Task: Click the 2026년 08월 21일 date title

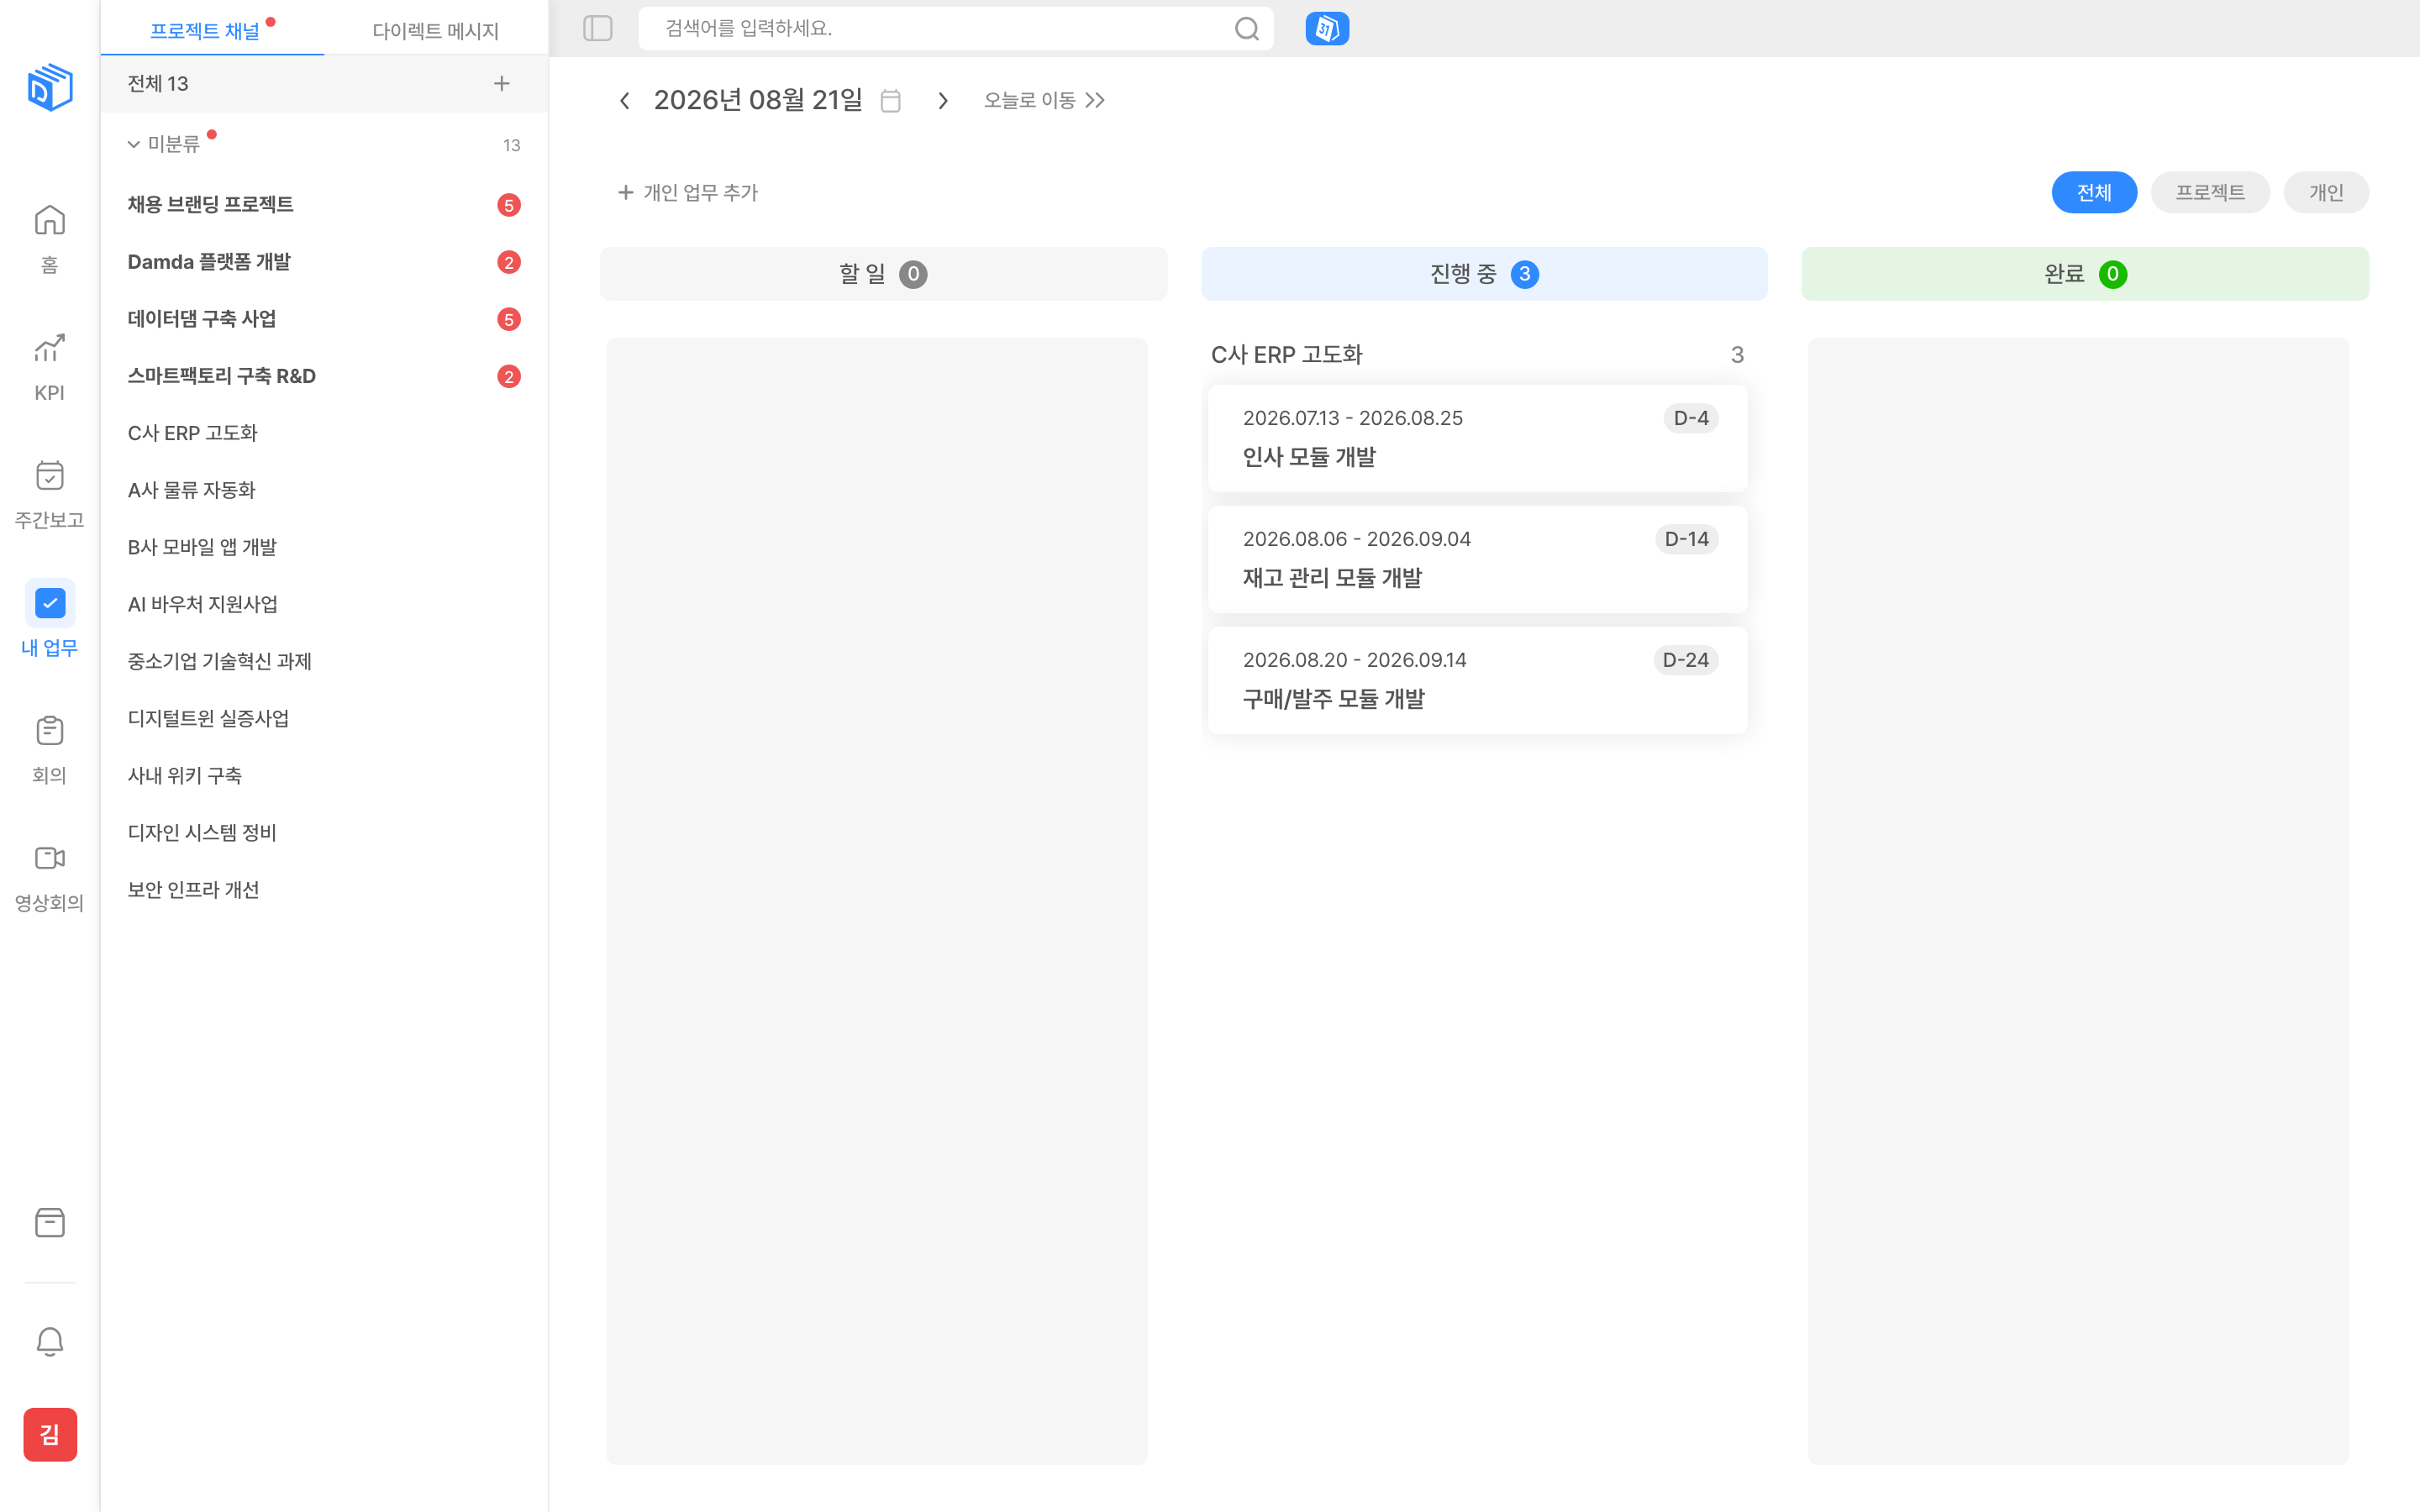Action: [758, 100]
